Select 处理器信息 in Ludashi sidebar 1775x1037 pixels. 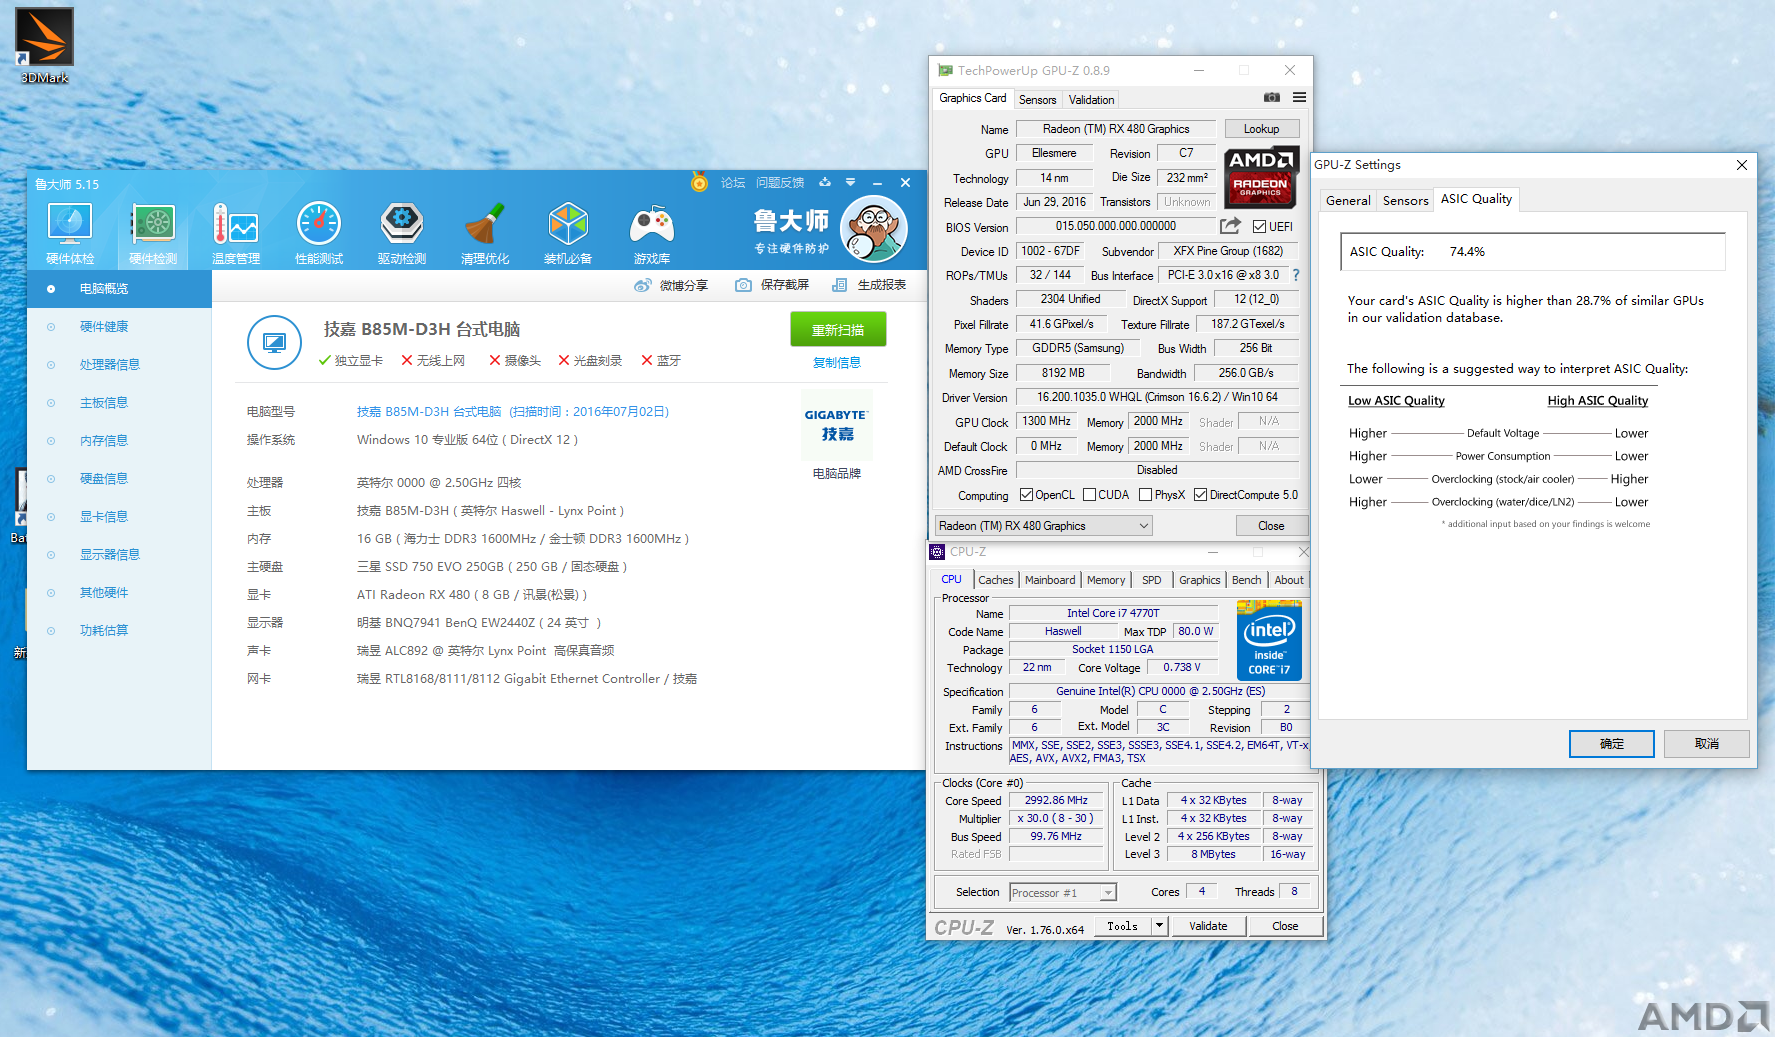tap(119, 365)
